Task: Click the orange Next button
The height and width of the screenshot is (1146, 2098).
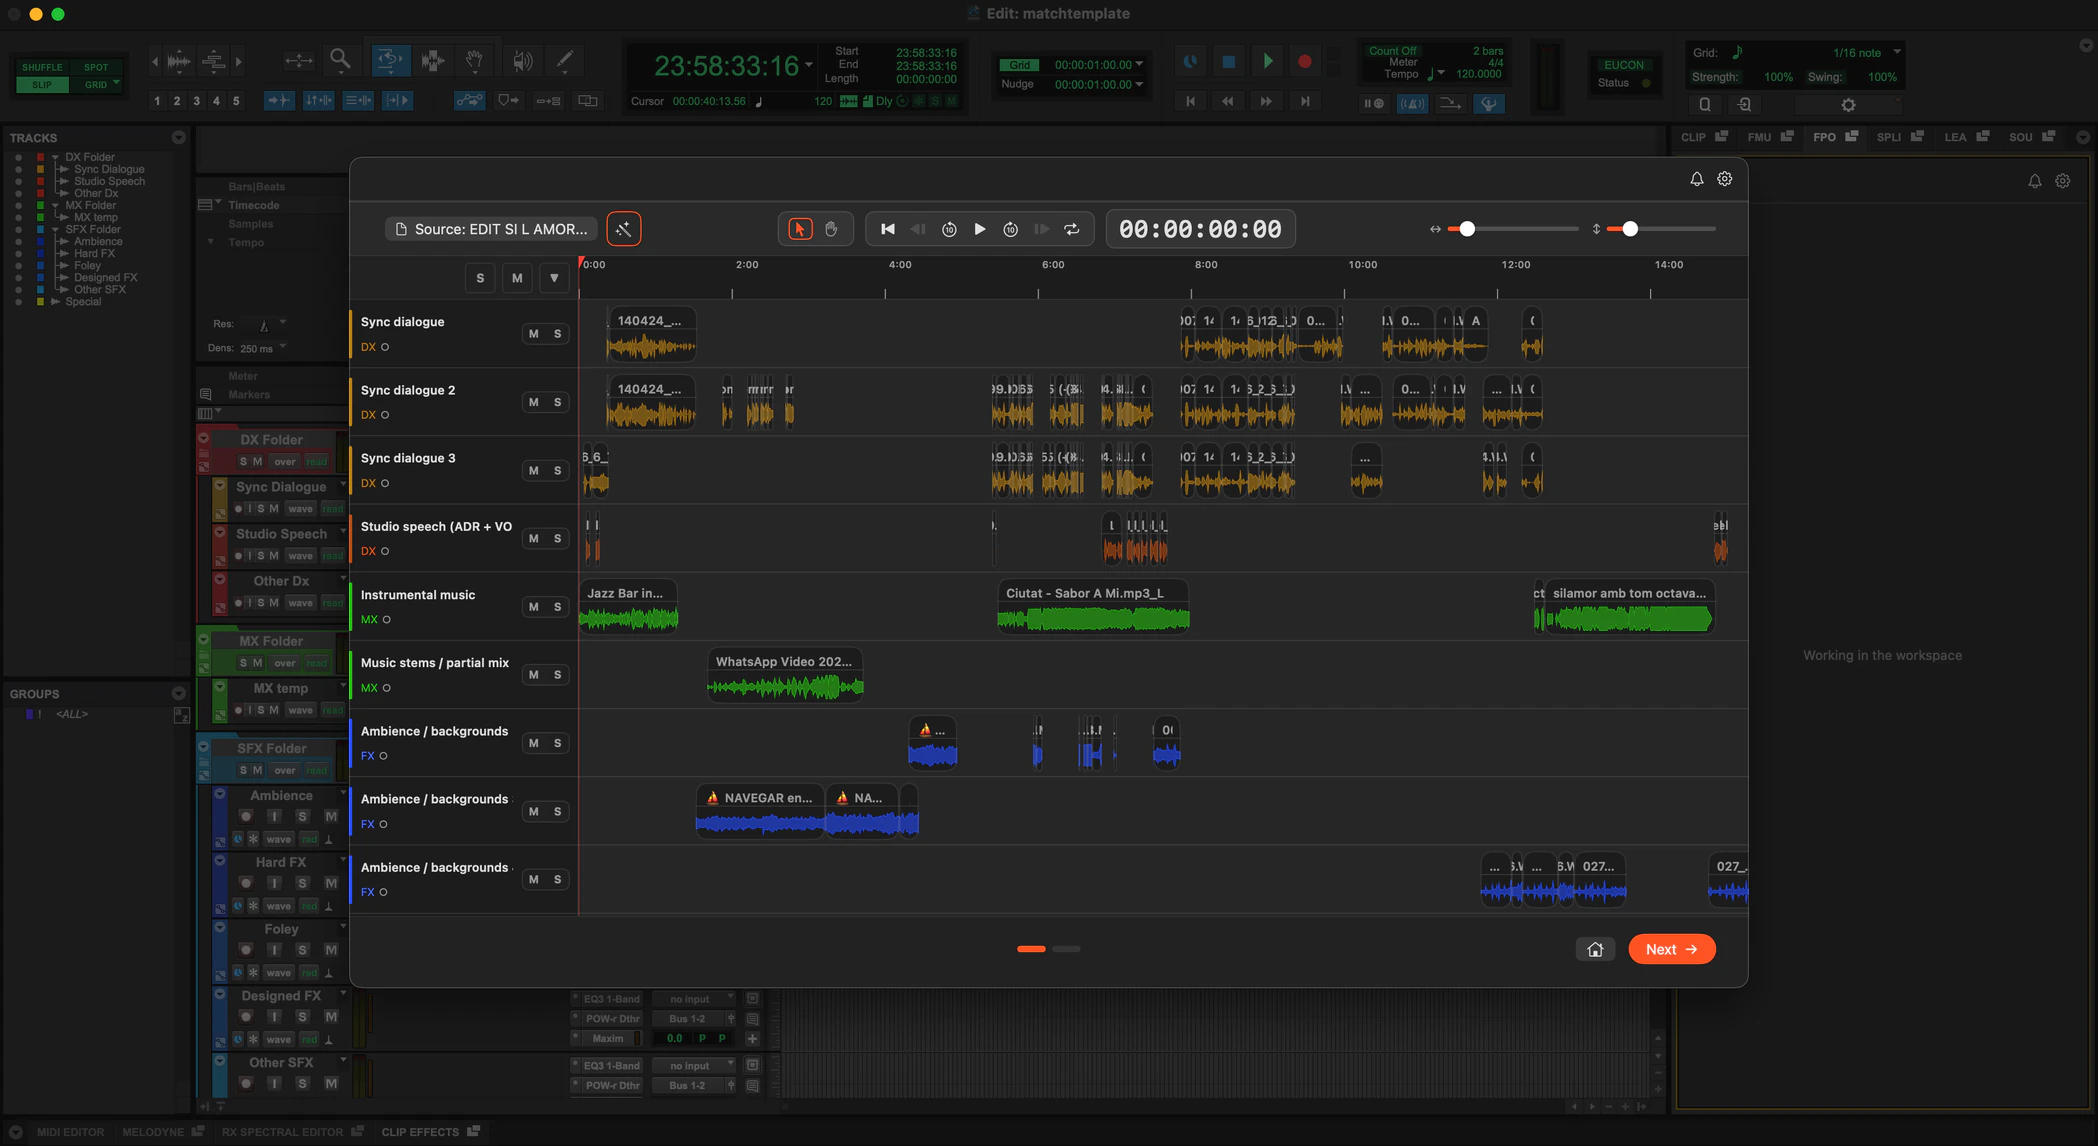Action: pos(1671,949)
